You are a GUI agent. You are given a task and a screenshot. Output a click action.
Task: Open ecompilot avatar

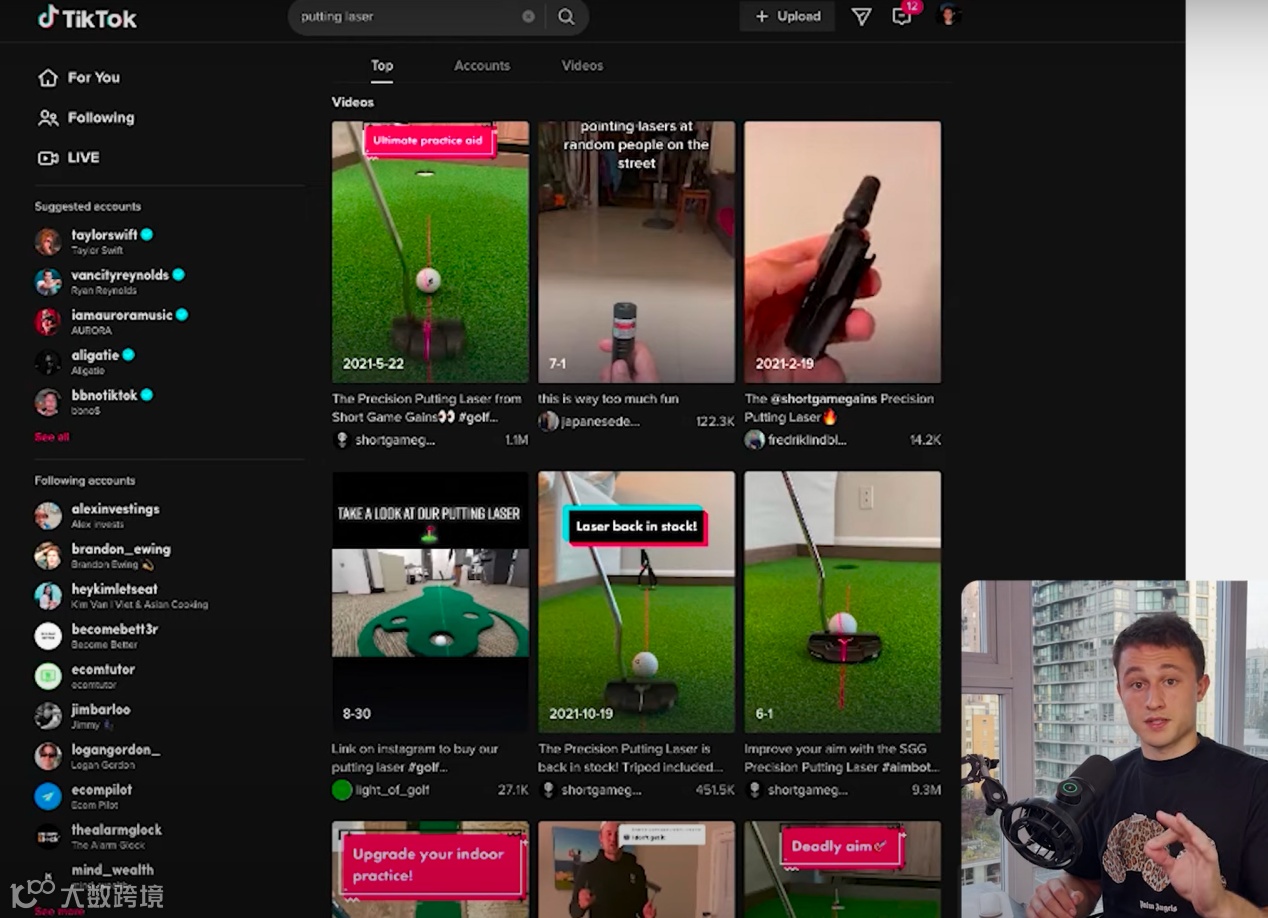pos(48,796)
